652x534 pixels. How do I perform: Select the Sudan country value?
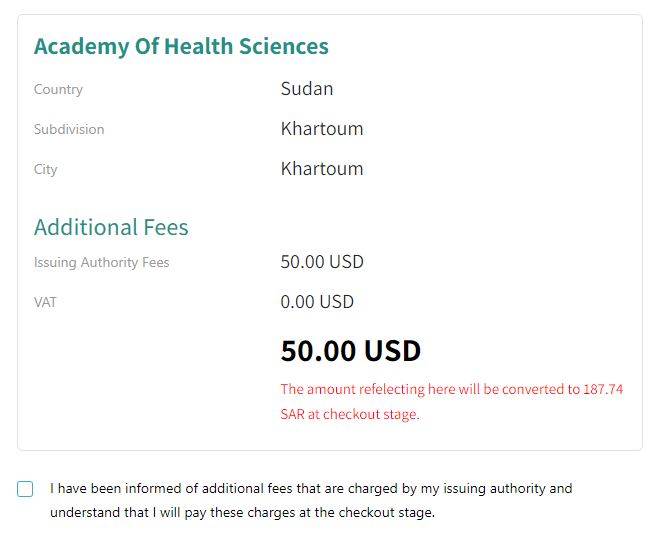[307, 89]
